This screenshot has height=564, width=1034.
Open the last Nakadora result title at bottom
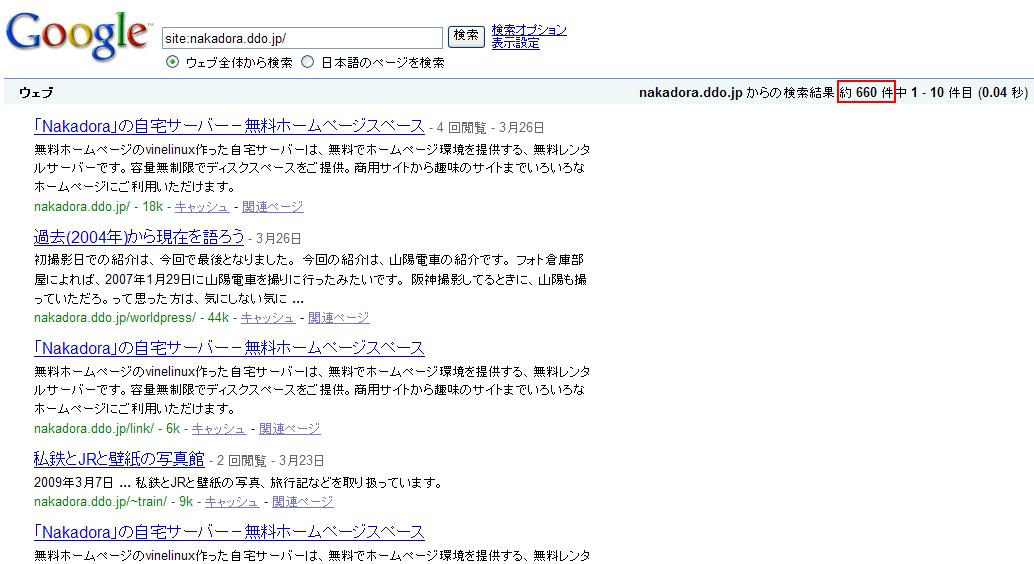click(229, 532)
